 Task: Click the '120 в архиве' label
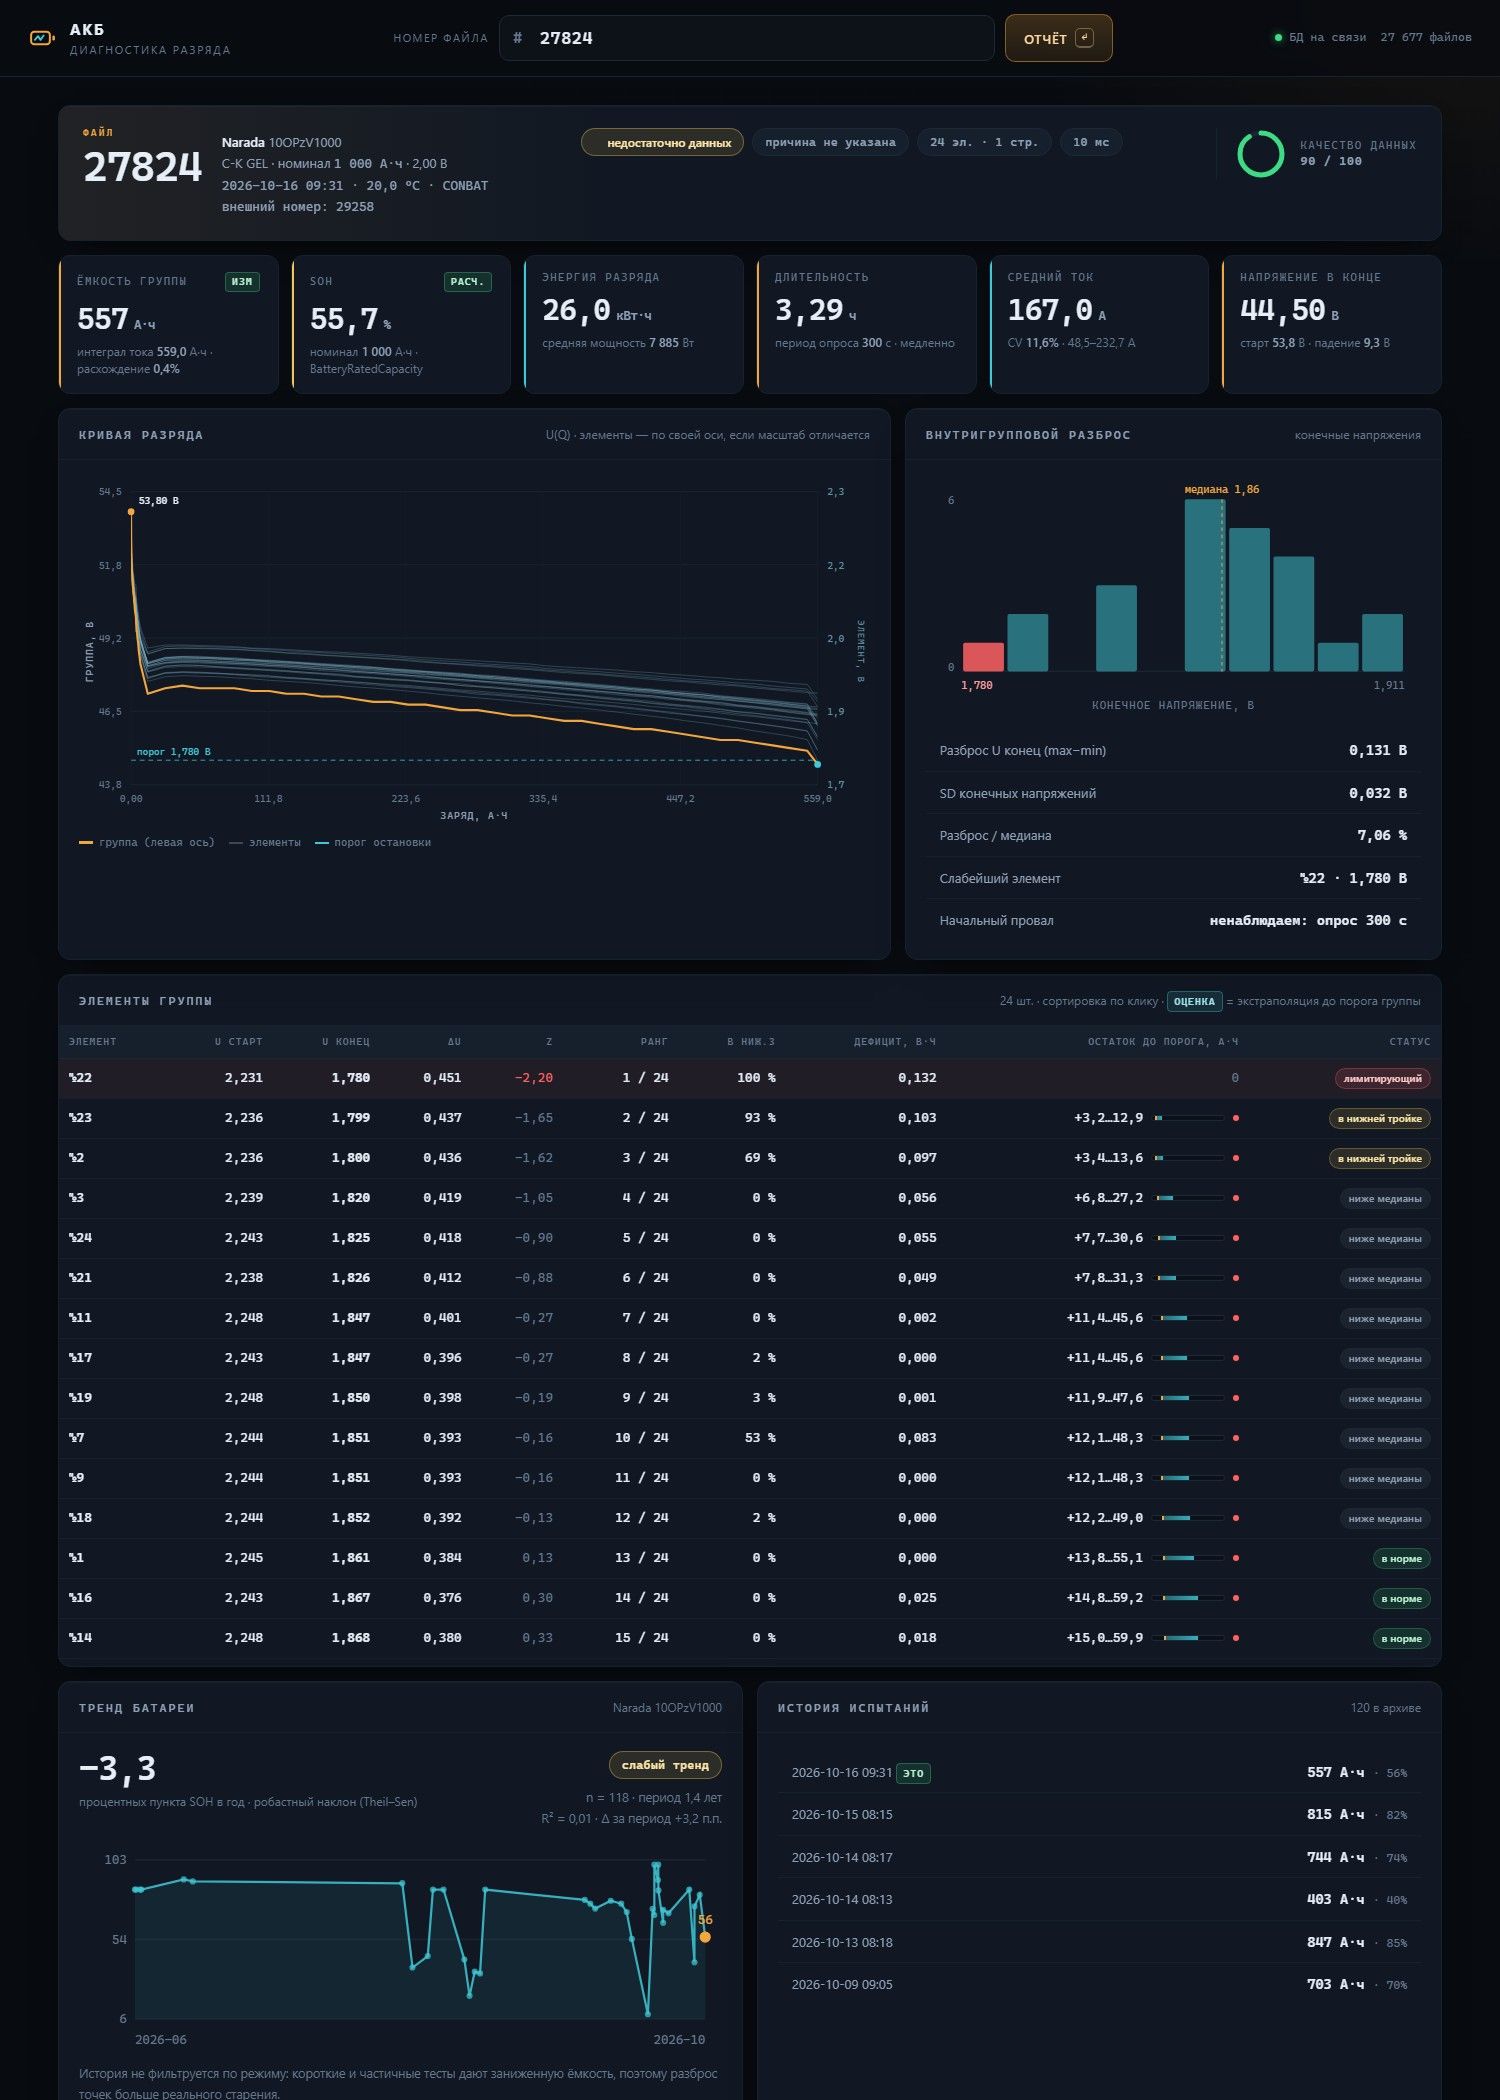tap(1385, 1708)
